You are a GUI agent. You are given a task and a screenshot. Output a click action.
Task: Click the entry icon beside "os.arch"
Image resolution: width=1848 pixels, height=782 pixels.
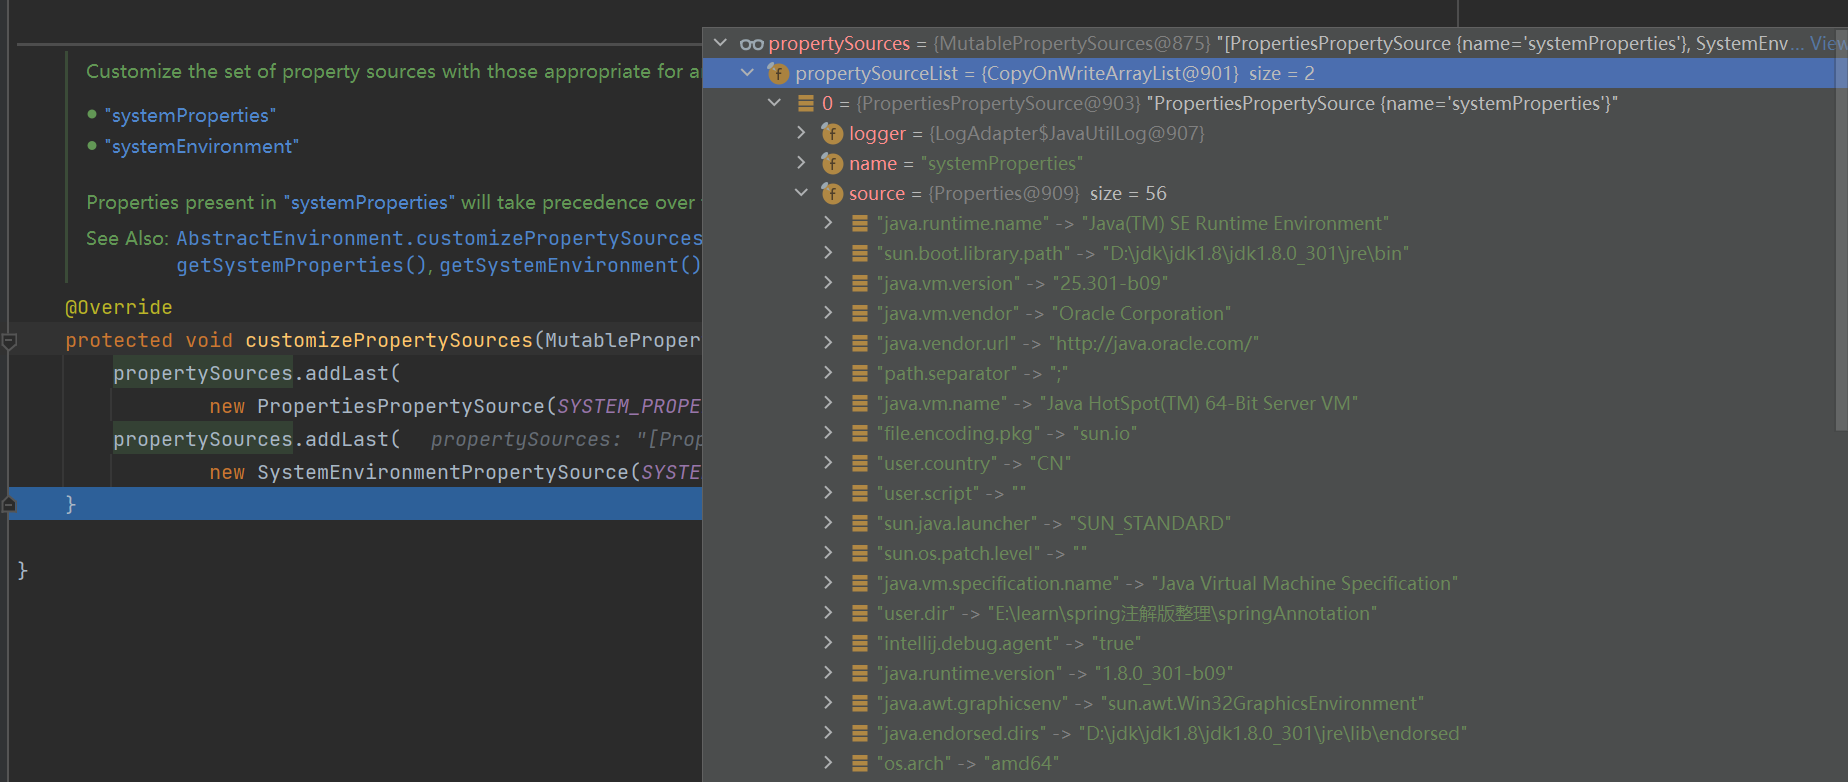(859, 764)
